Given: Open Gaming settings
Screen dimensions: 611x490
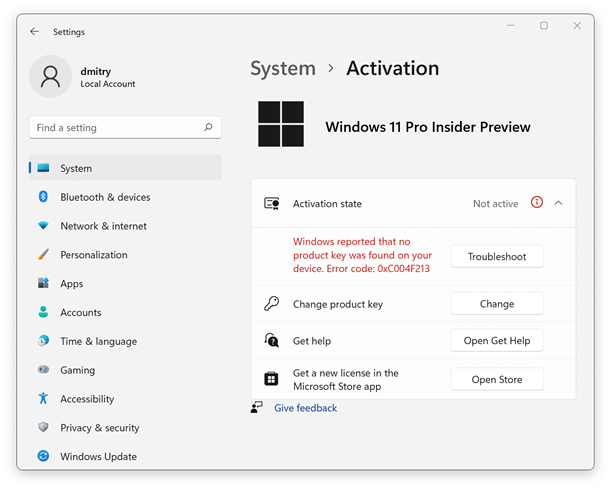Looking at the screenshot, I should (125, 370).
